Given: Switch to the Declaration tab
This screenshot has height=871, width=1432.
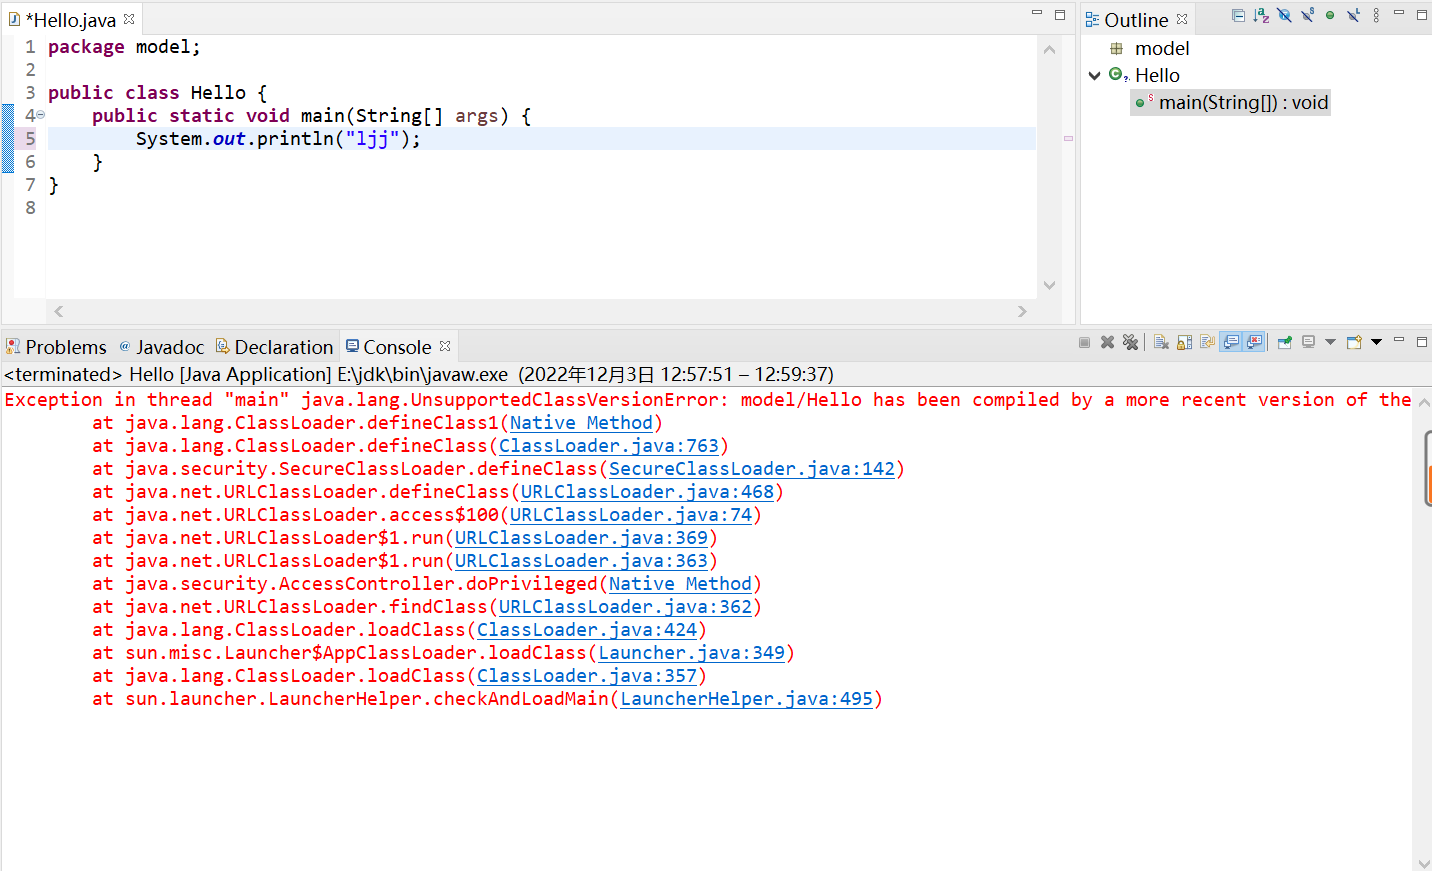Looking at the screenshot, I should pyautogui.click(x=274, y=346).
